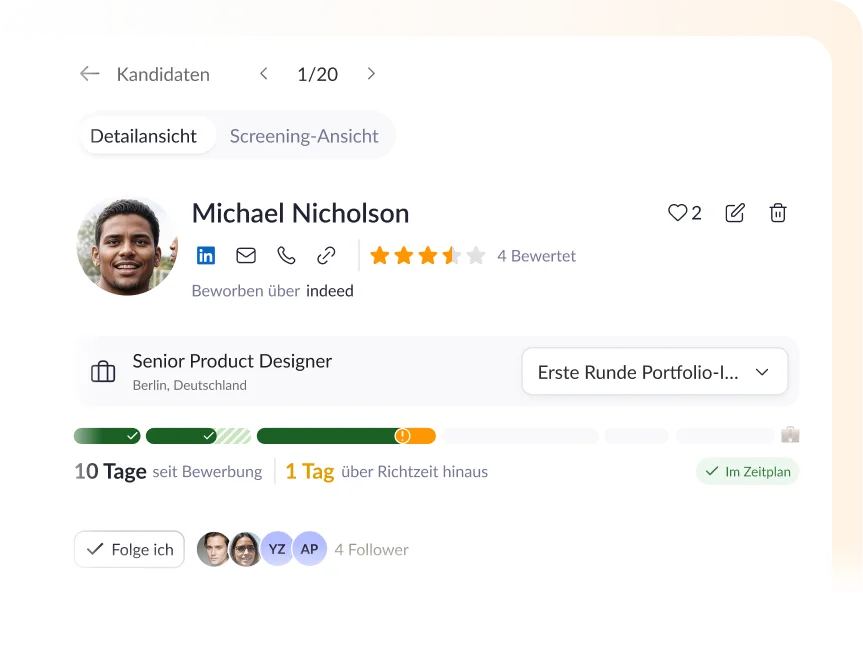
Task: Click the email envelope icon
Action: 246,255
